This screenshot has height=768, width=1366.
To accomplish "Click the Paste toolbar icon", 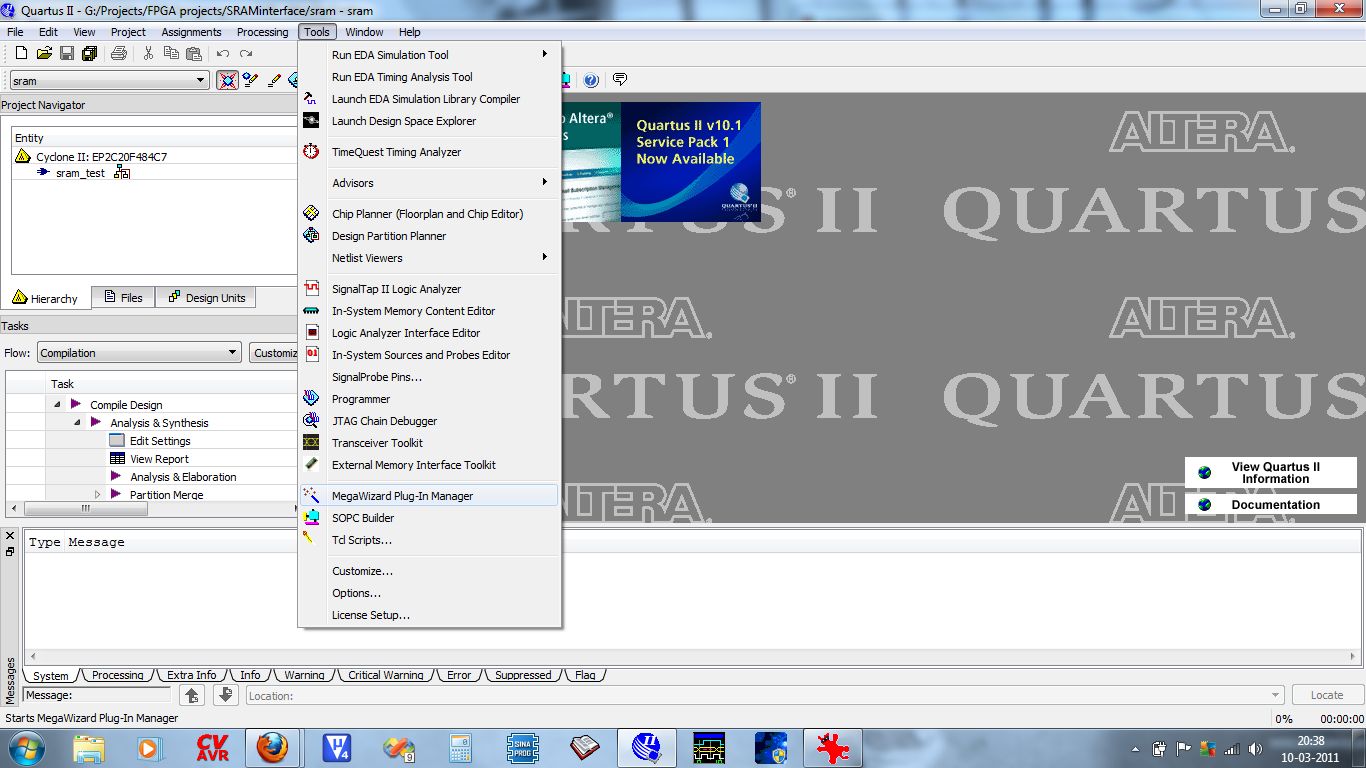I will (193, 53).
